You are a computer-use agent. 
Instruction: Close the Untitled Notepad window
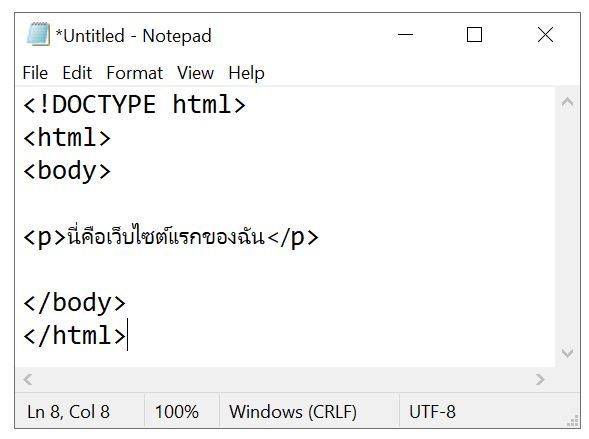(x=545, y=35)
